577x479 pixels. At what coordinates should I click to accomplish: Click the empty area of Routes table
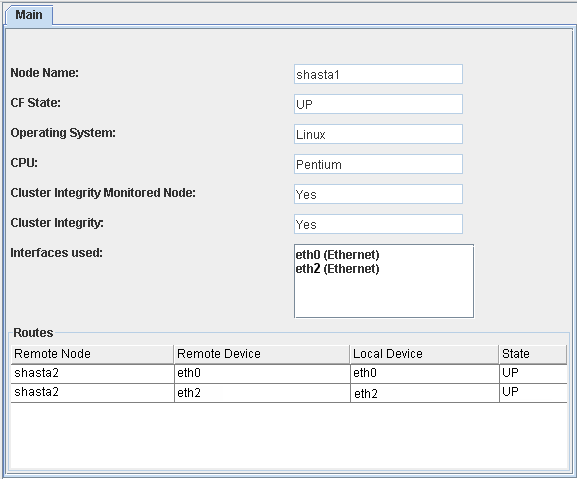point(289,436)
